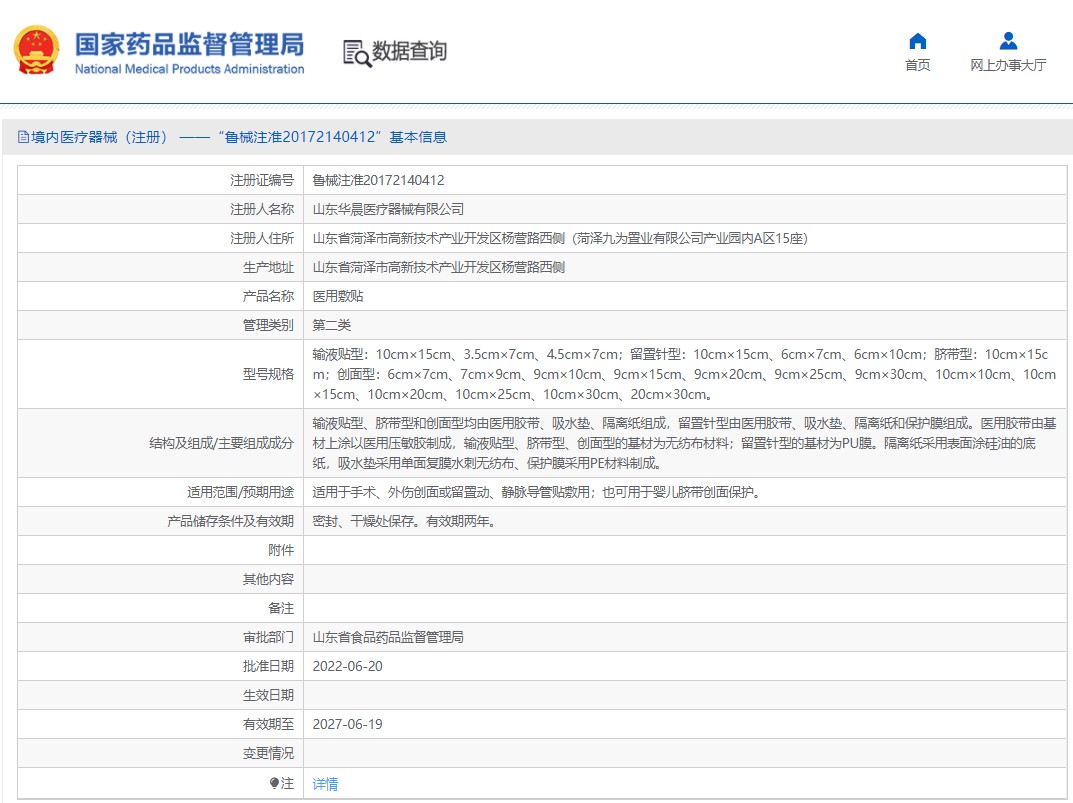Viewport: 1073px width, 803px height.
Task: Click approval date 2022-06-20
Action: [348, 666]
